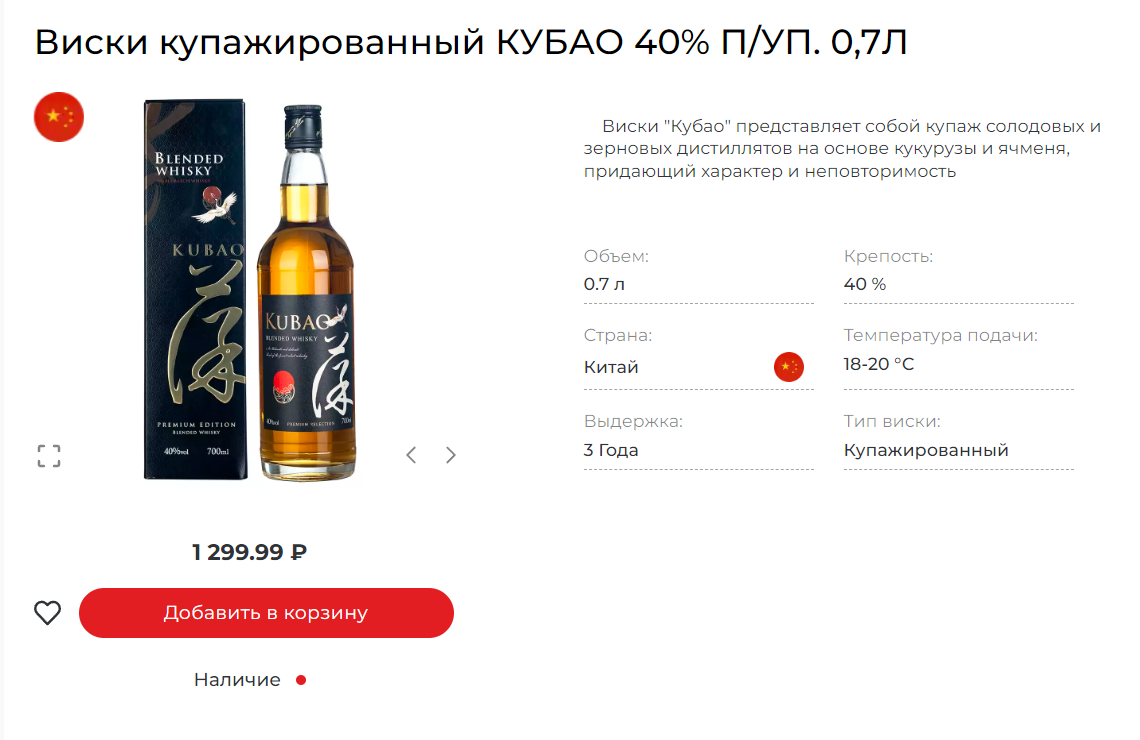
Task: Click the red availability dot indicator
Action: point(301,680)
